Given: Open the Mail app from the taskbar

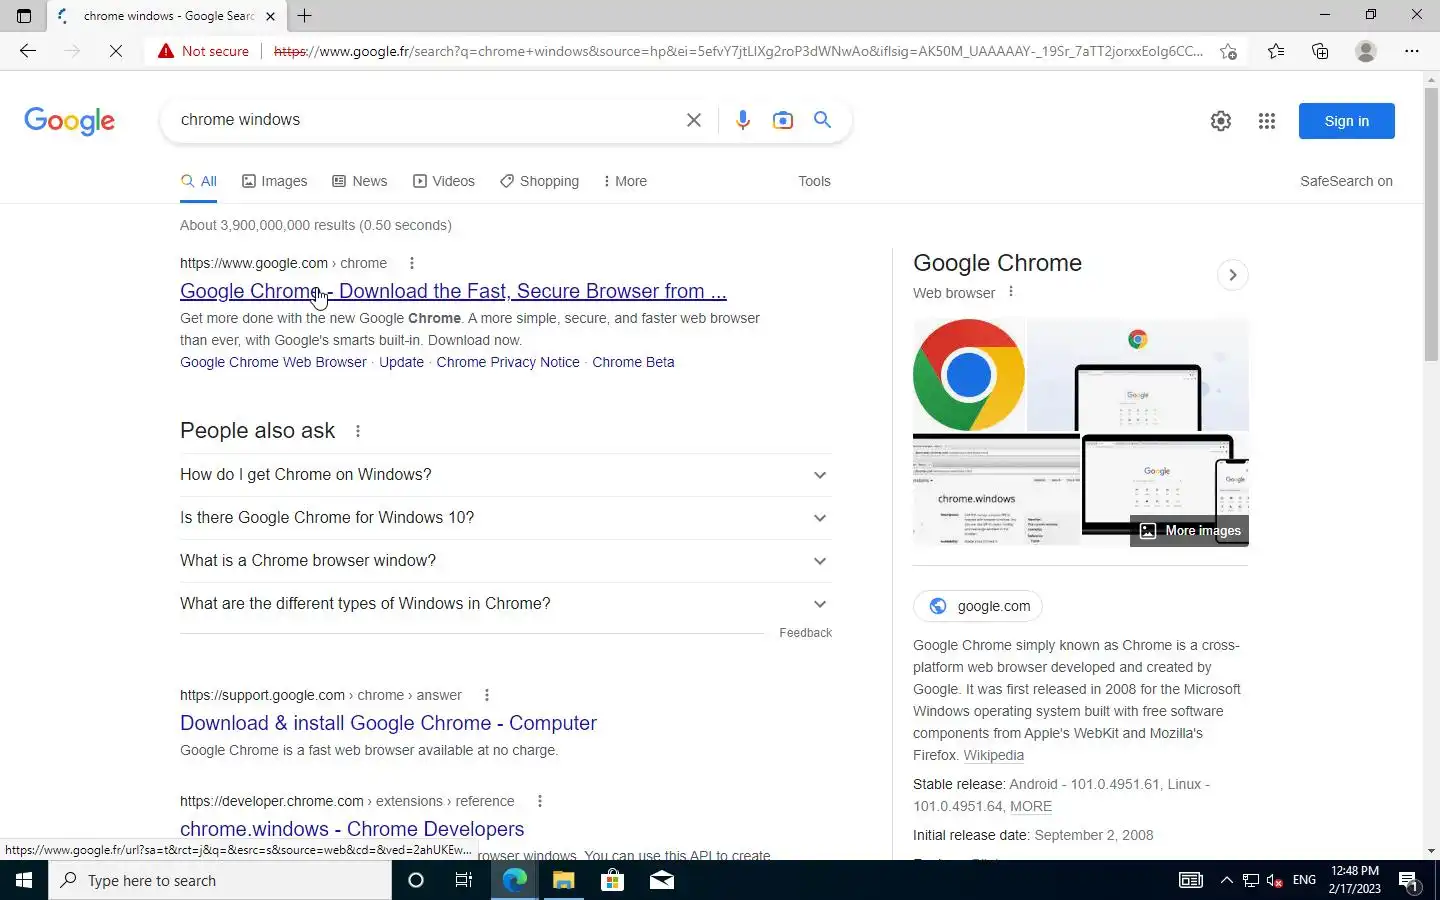Looking at the screenshot, I should point(661,880).
